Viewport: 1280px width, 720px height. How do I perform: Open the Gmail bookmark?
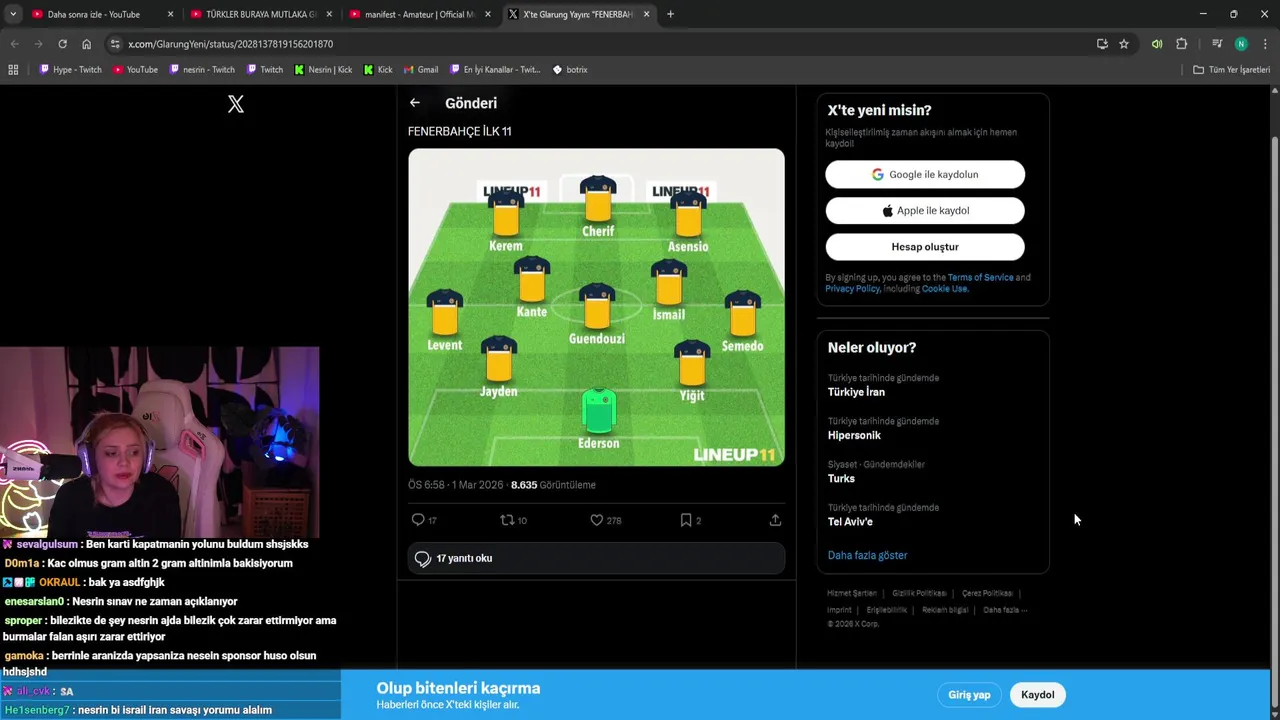(421, 70)
